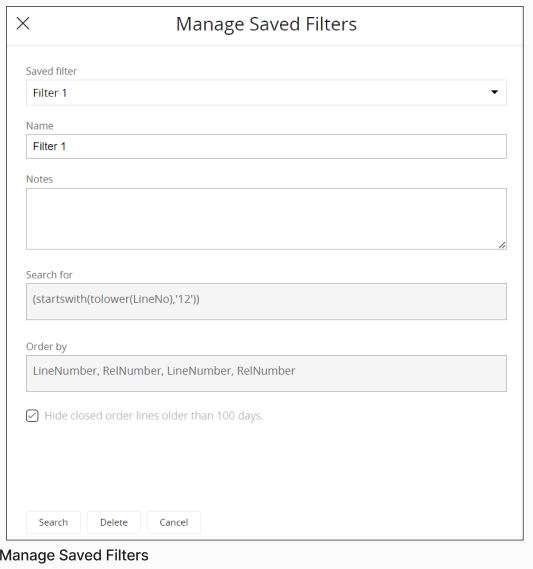
Task: Close the Manage Saved Filters dialog
Action: (23, 24)
